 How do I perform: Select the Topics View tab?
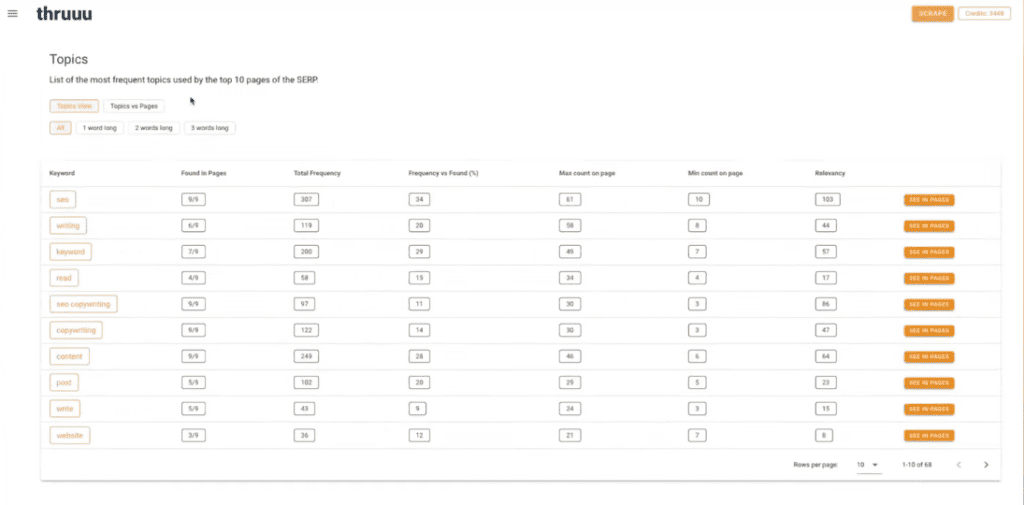click(74, 106)
